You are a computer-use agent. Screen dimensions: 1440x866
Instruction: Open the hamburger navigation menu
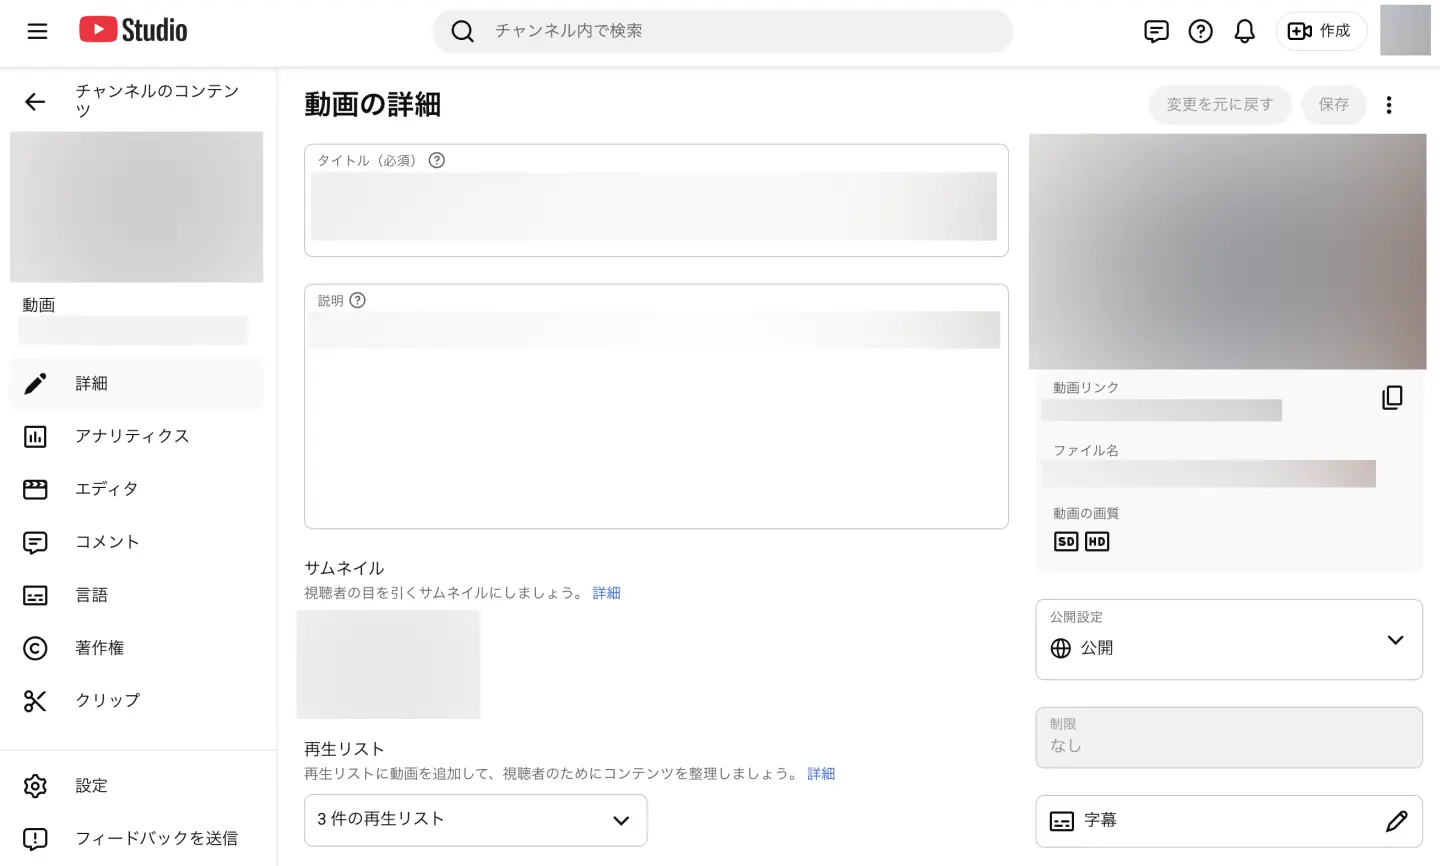pyautogui.click(x=37, y=31)
